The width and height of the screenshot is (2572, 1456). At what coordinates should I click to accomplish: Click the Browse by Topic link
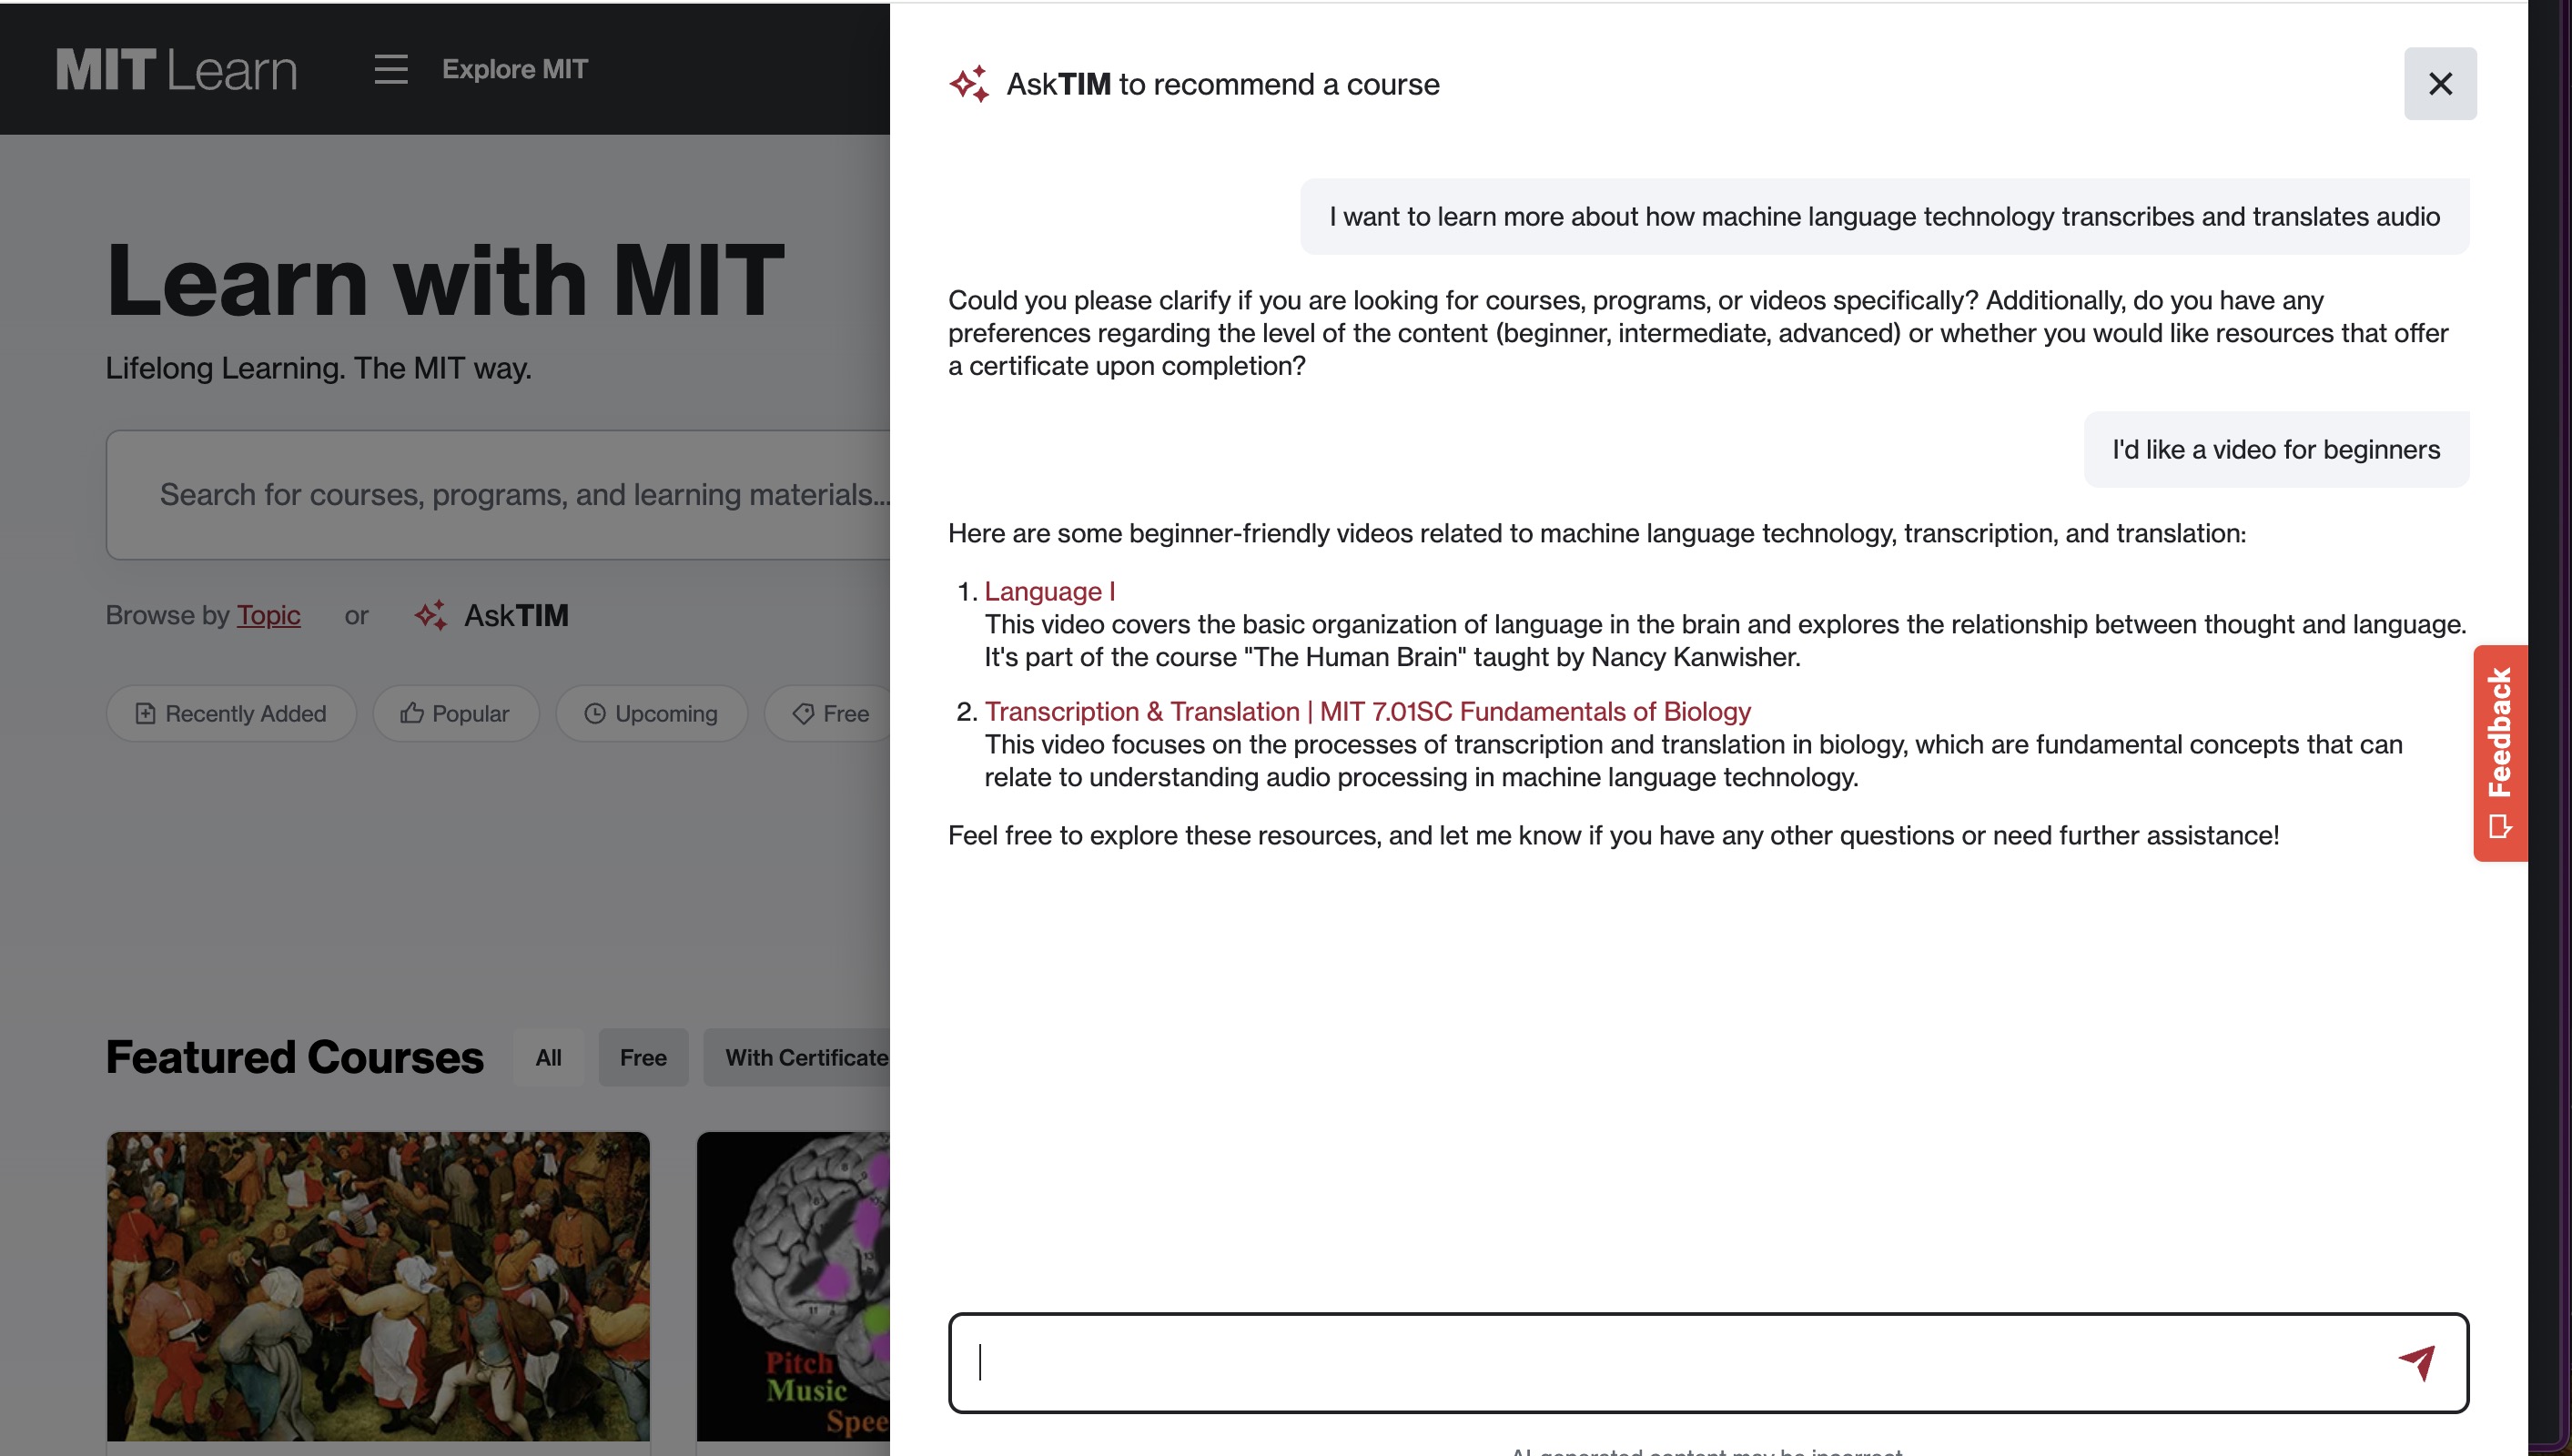268,615
